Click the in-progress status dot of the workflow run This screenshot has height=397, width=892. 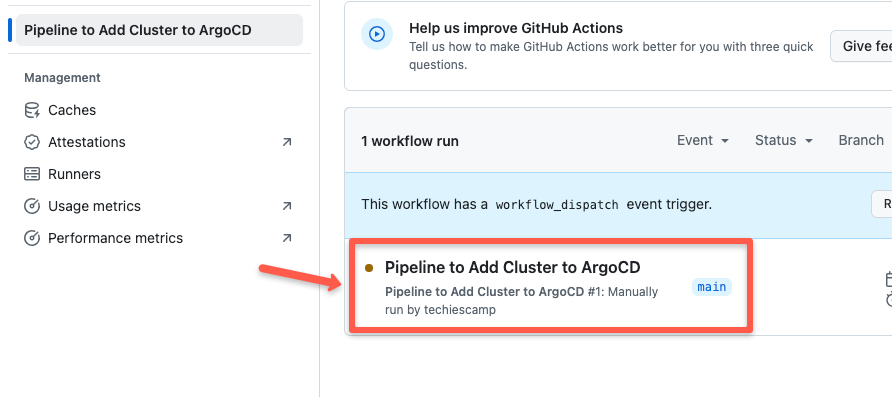click(369, 268)
